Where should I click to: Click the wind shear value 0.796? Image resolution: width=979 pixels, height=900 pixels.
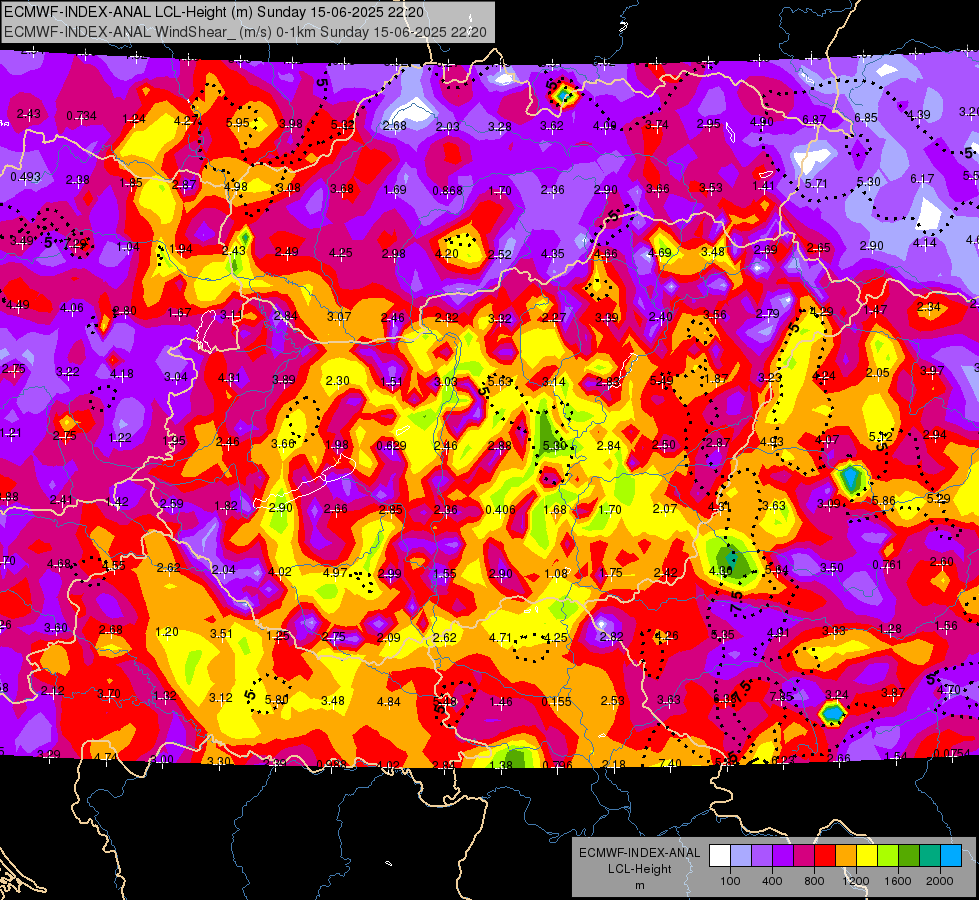pyautogui.click(x=558, y=765)
